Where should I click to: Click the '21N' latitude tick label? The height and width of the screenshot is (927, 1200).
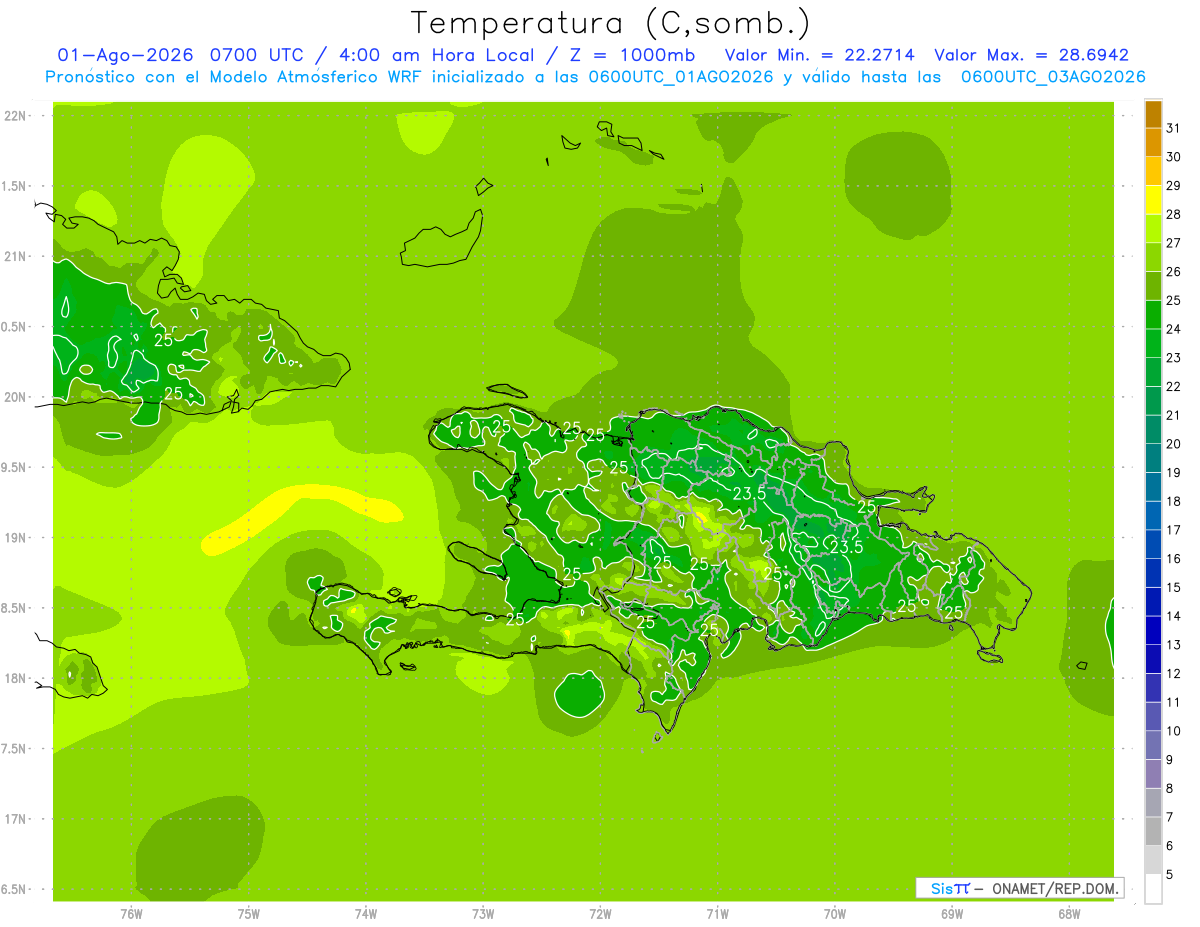tap(17, 257)
